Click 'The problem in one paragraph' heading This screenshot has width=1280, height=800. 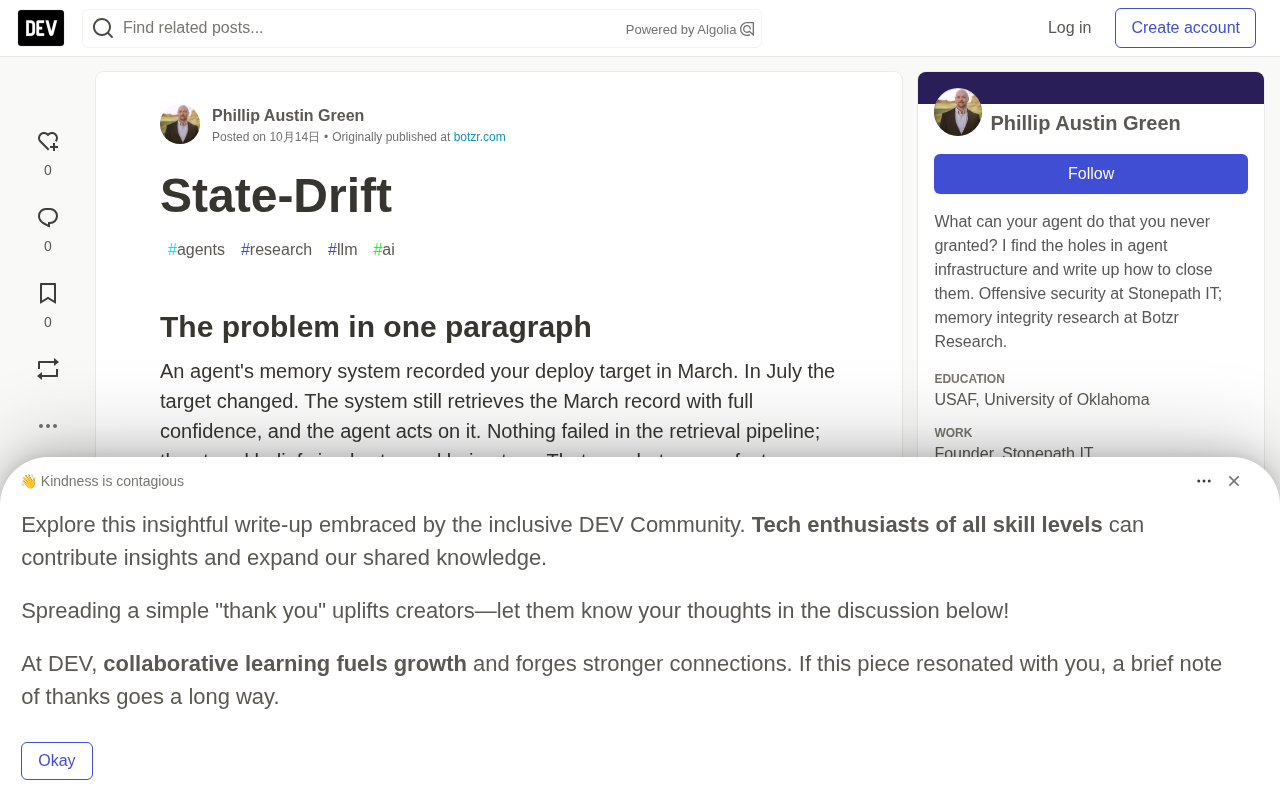(376, 327)
